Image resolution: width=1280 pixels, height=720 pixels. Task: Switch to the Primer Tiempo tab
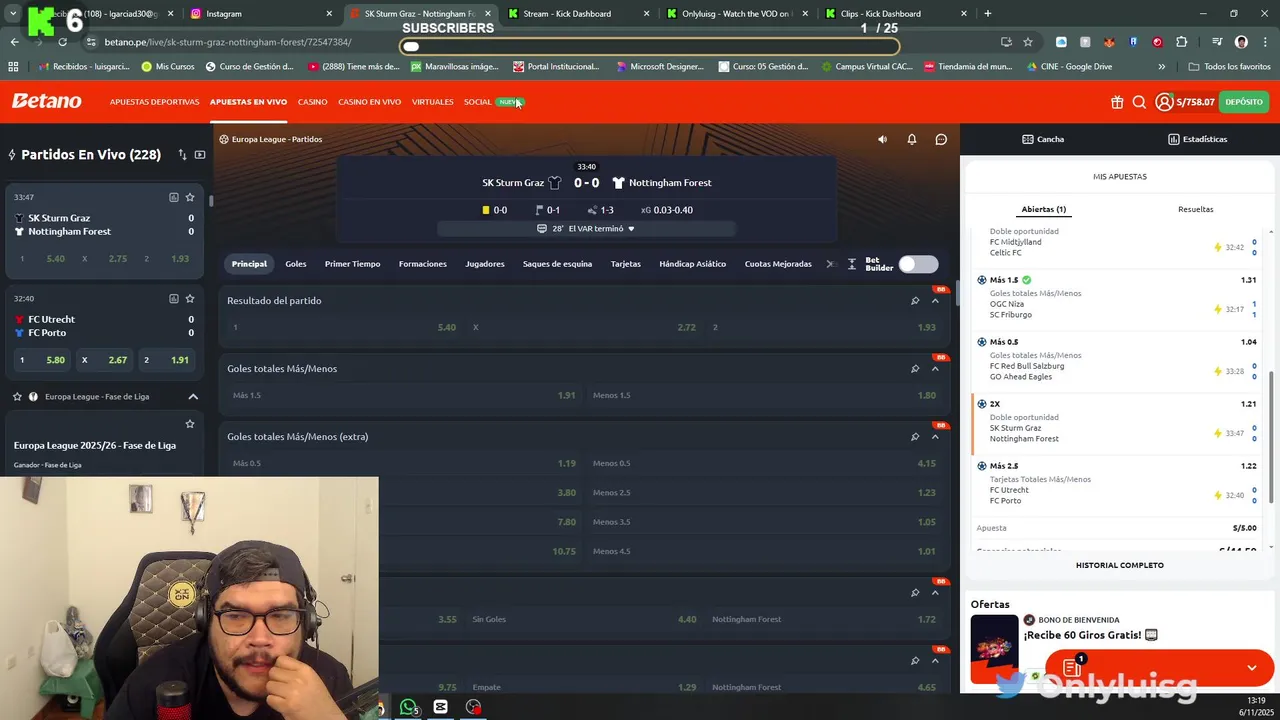(352, 264)
